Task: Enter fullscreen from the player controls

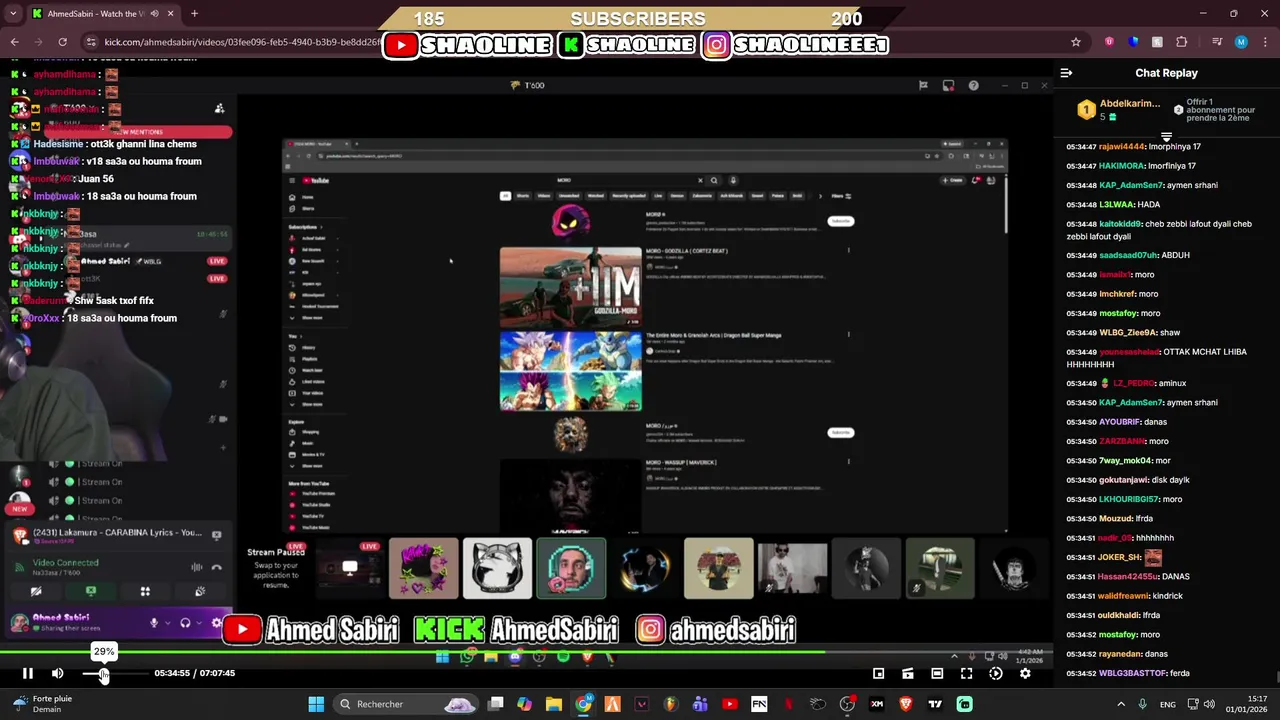Action: 966,674
